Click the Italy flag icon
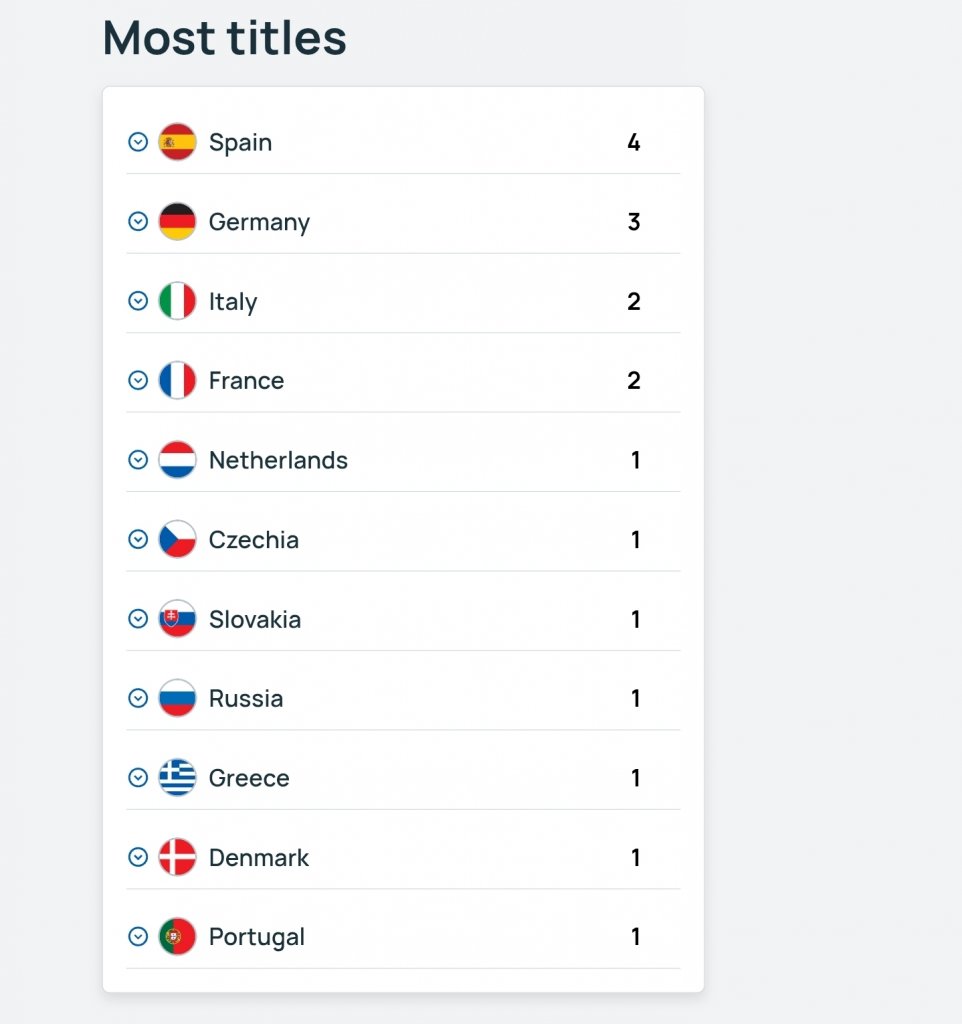The width and height of the screenshot is (962, 1024). coord(177,301)
